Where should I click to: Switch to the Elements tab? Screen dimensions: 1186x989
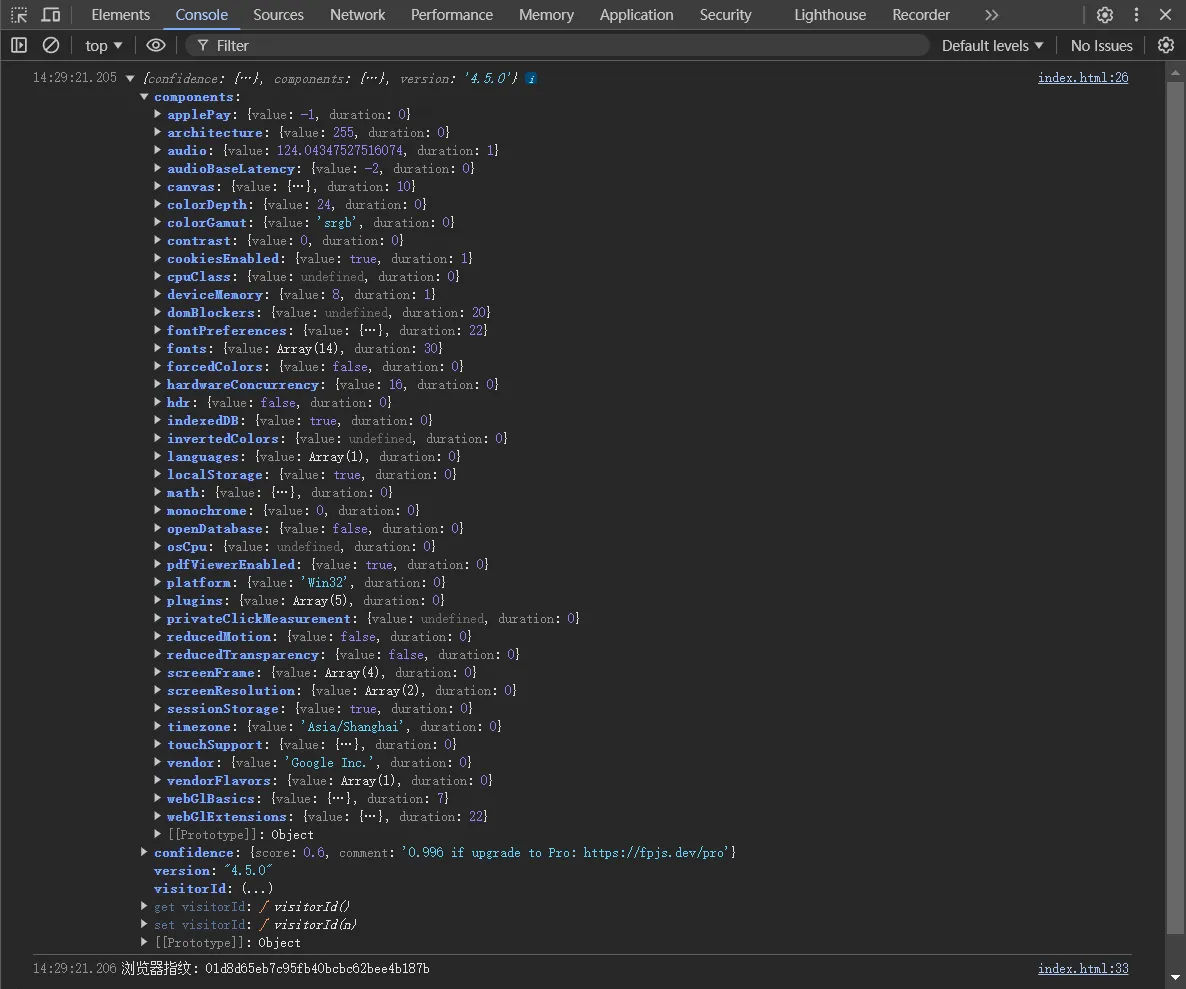pyautogui.click(x=120, y=15)
